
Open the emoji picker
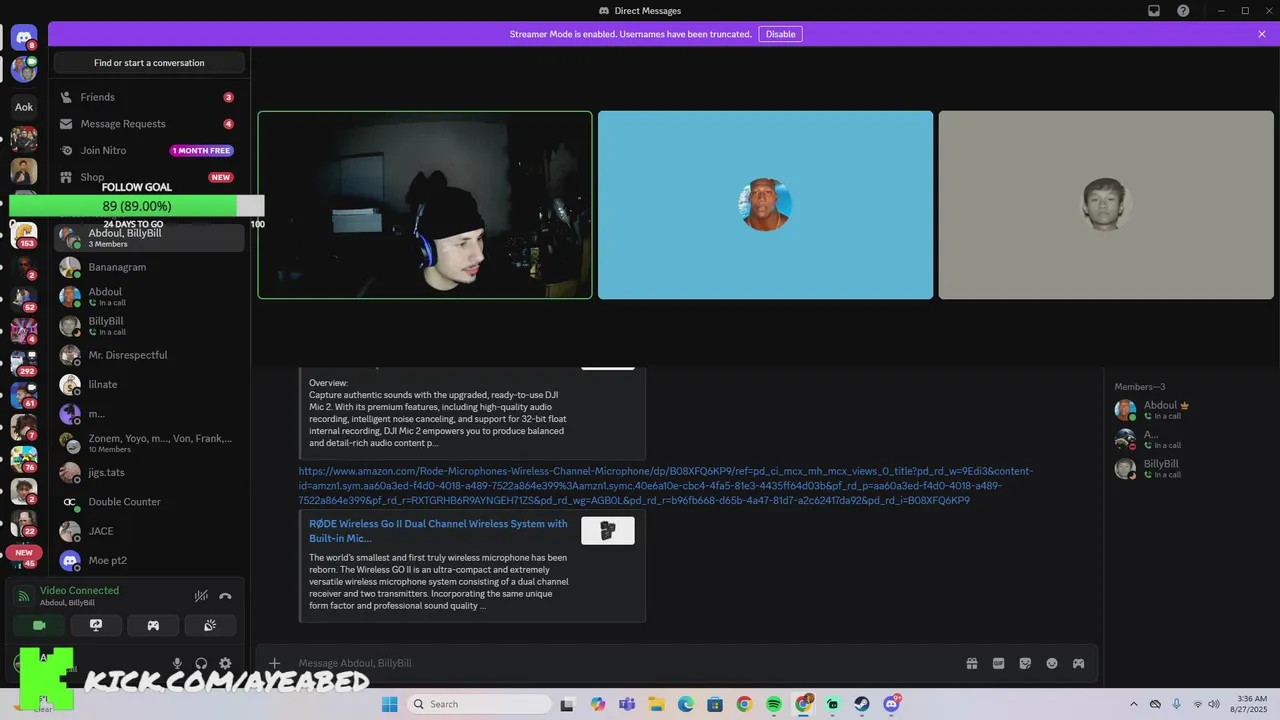1052,663
